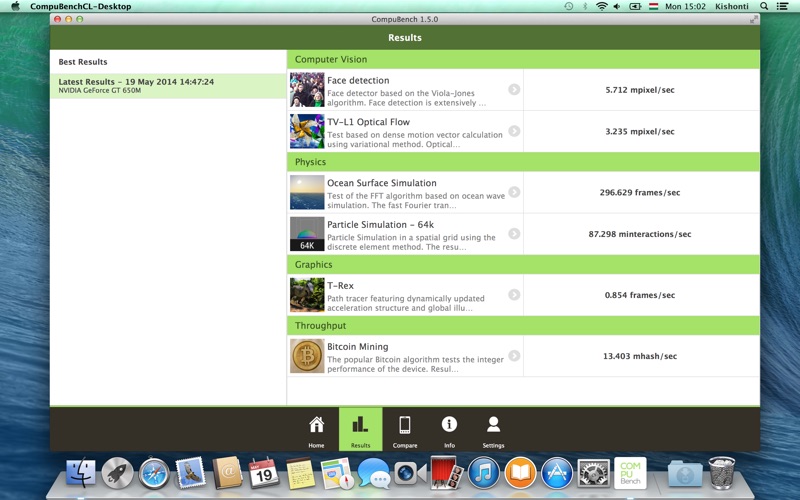Open the Home tab
Screen dimensions: 800x500
316,430
